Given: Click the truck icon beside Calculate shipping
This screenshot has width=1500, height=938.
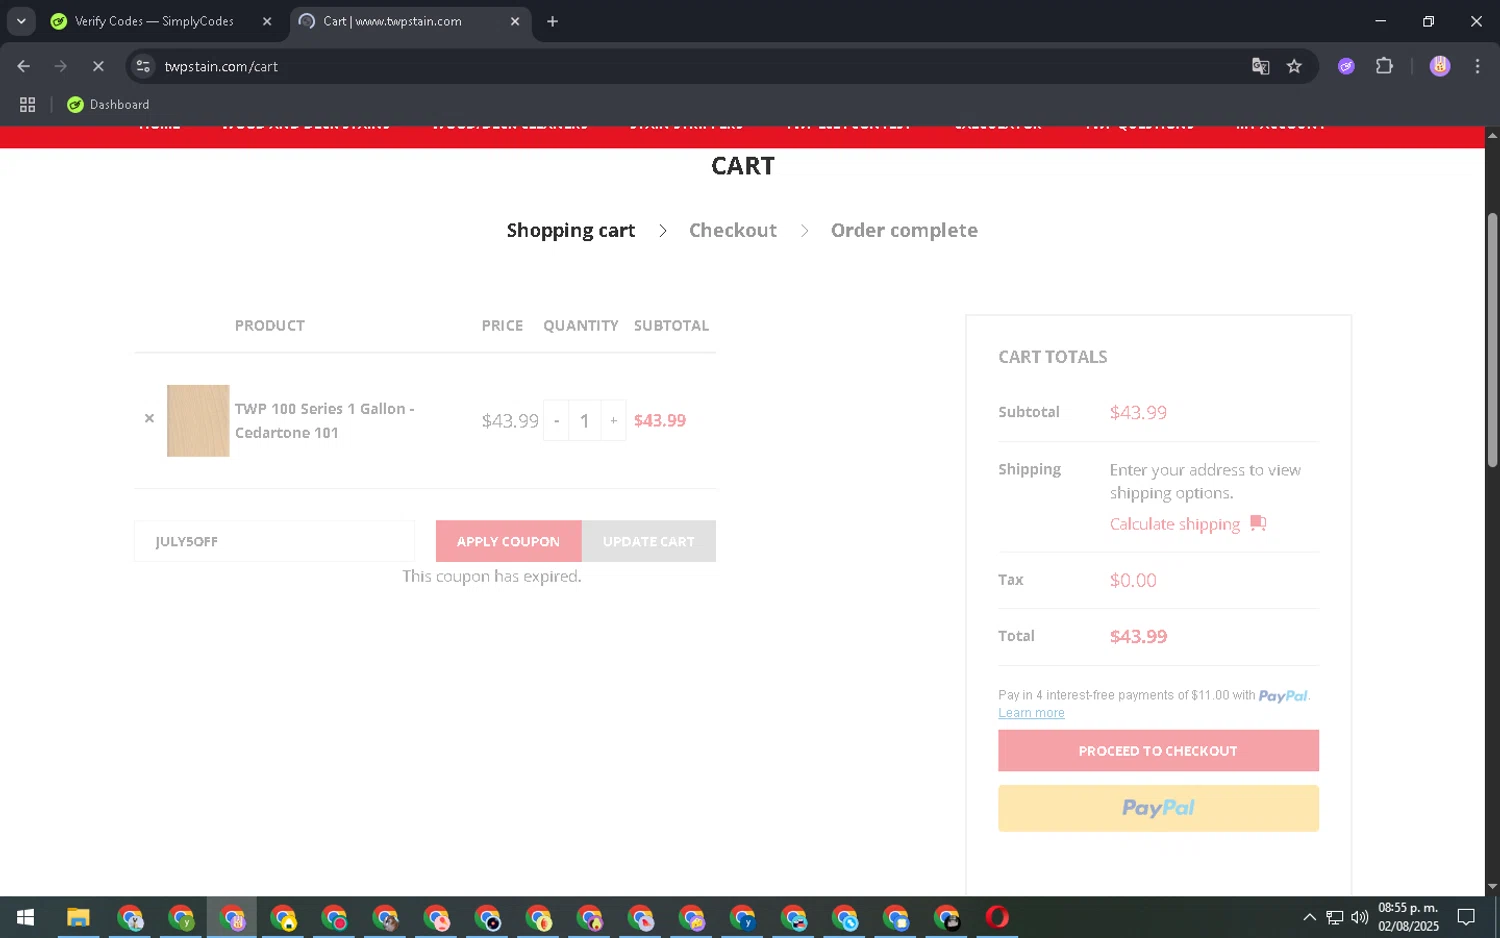Looking at the screenshot, I should (x=1258, y=523).
